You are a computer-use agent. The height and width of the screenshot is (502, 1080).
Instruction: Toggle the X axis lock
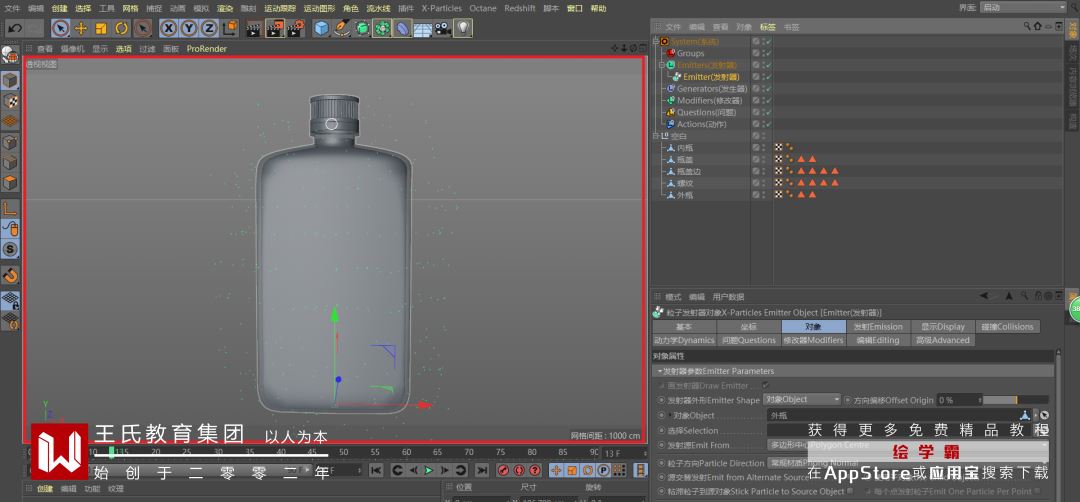pos(168,28)
